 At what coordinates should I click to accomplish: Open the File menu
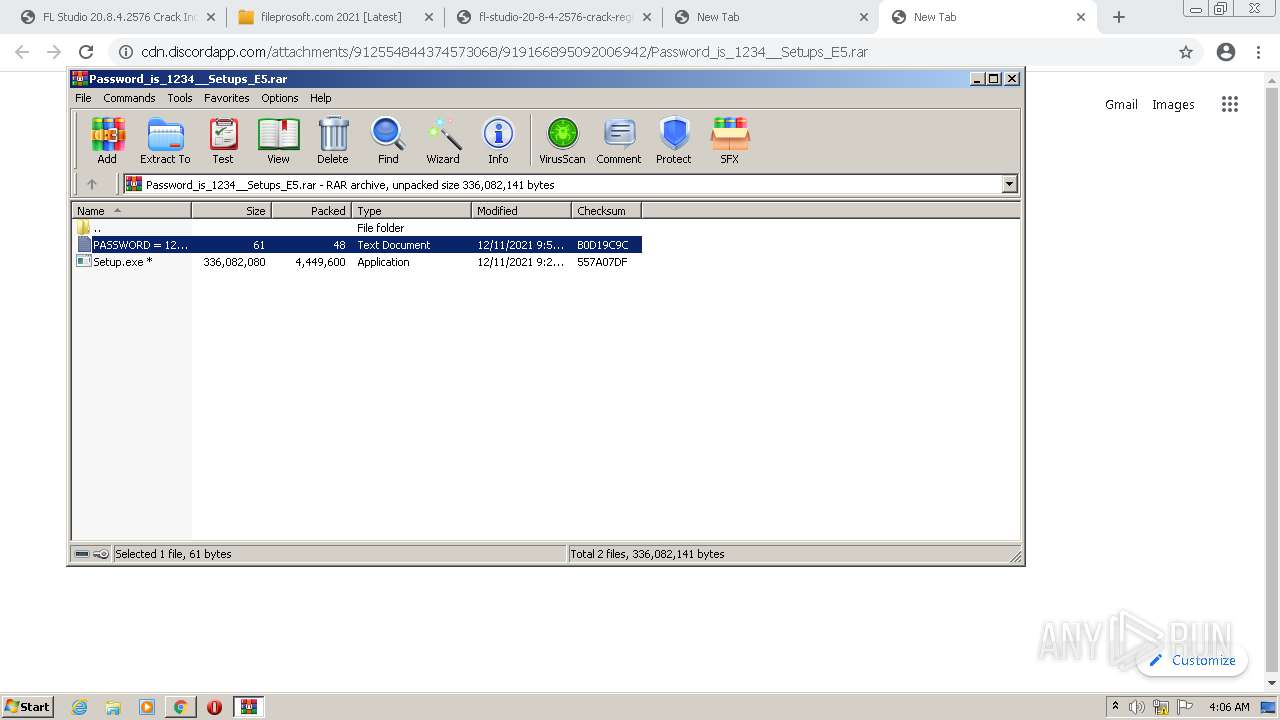point(83,98)
